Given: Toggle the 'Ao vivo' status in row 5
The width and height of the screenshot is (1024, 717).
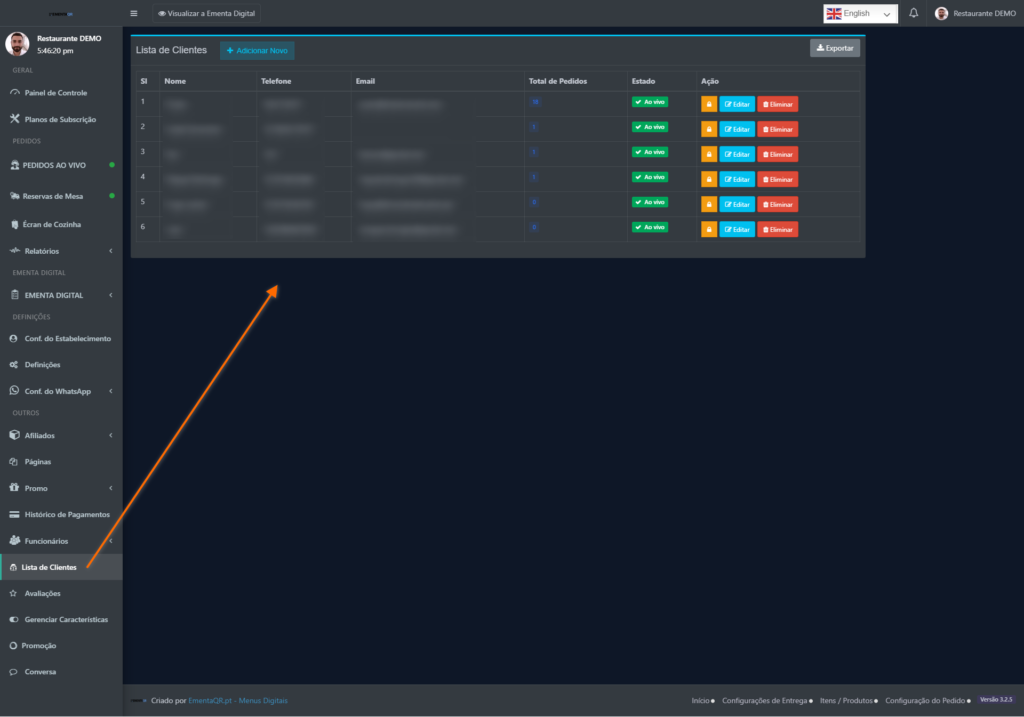Looking at the screenshot, I should point(649,202).
